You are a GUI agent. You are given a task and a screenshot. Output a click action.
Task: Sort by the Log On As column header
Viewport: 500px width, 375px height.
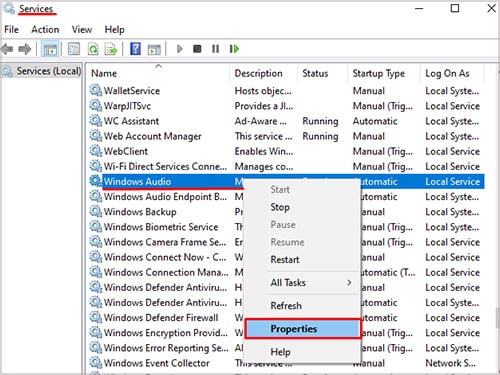[x=452, y=73]
